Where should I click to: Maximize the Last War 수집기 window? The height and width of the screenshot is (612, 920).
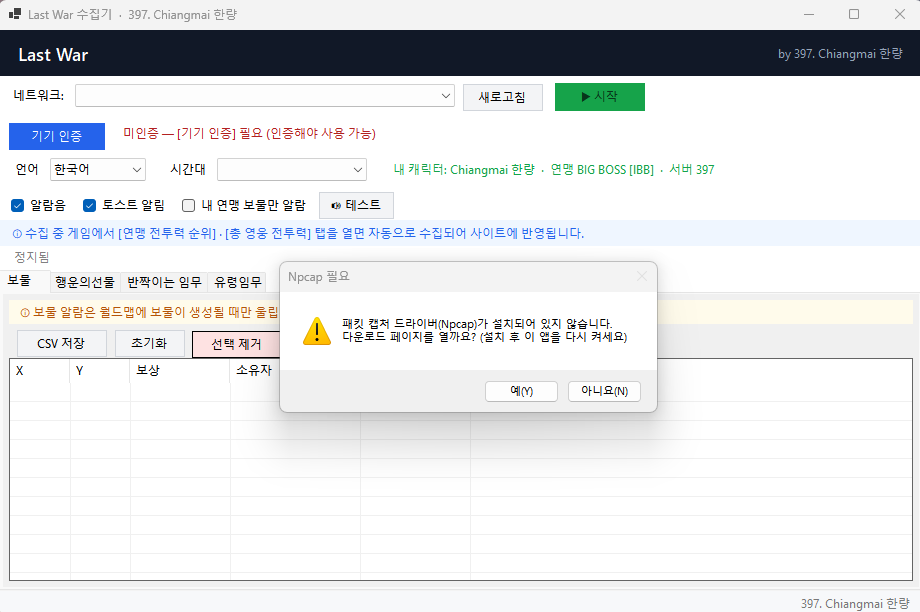pos(854,14)
